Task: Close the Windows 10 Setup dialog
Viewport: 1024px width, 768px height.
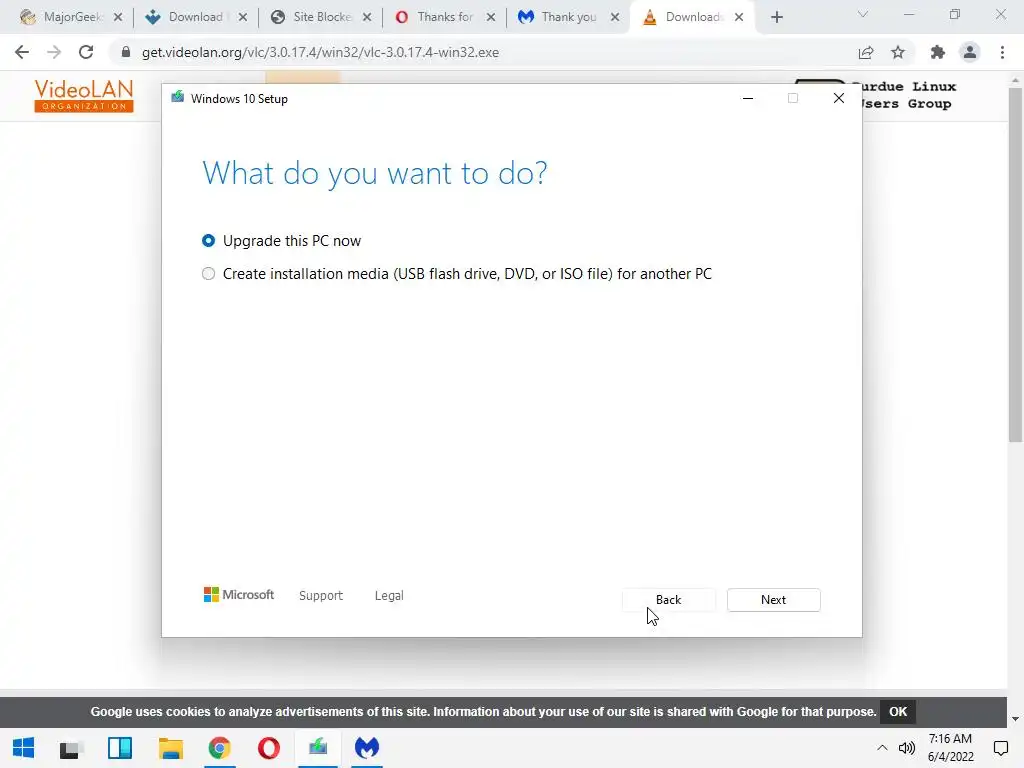Action: (839, 98)
